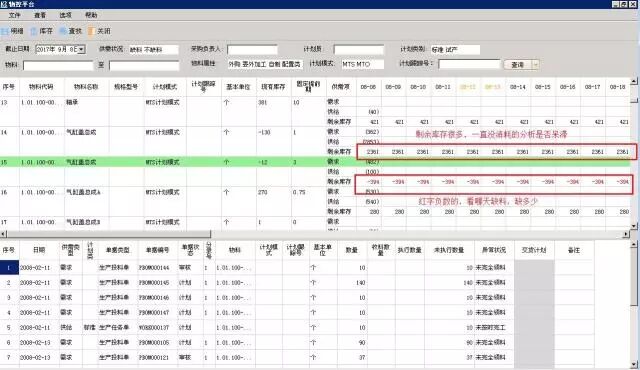This screenshot has height=370, width=640.
Task: Click the lower grid vertical scrollbar down arrow
Action: 634,364
